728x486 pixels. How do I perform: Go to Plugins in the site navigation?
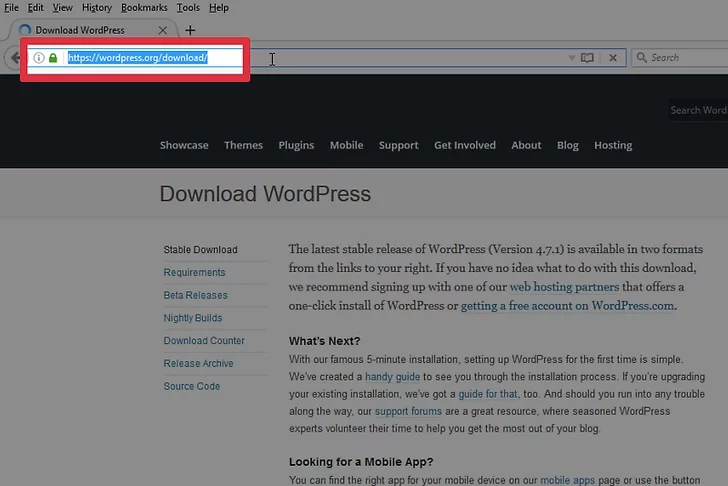[x=296, y=145]
